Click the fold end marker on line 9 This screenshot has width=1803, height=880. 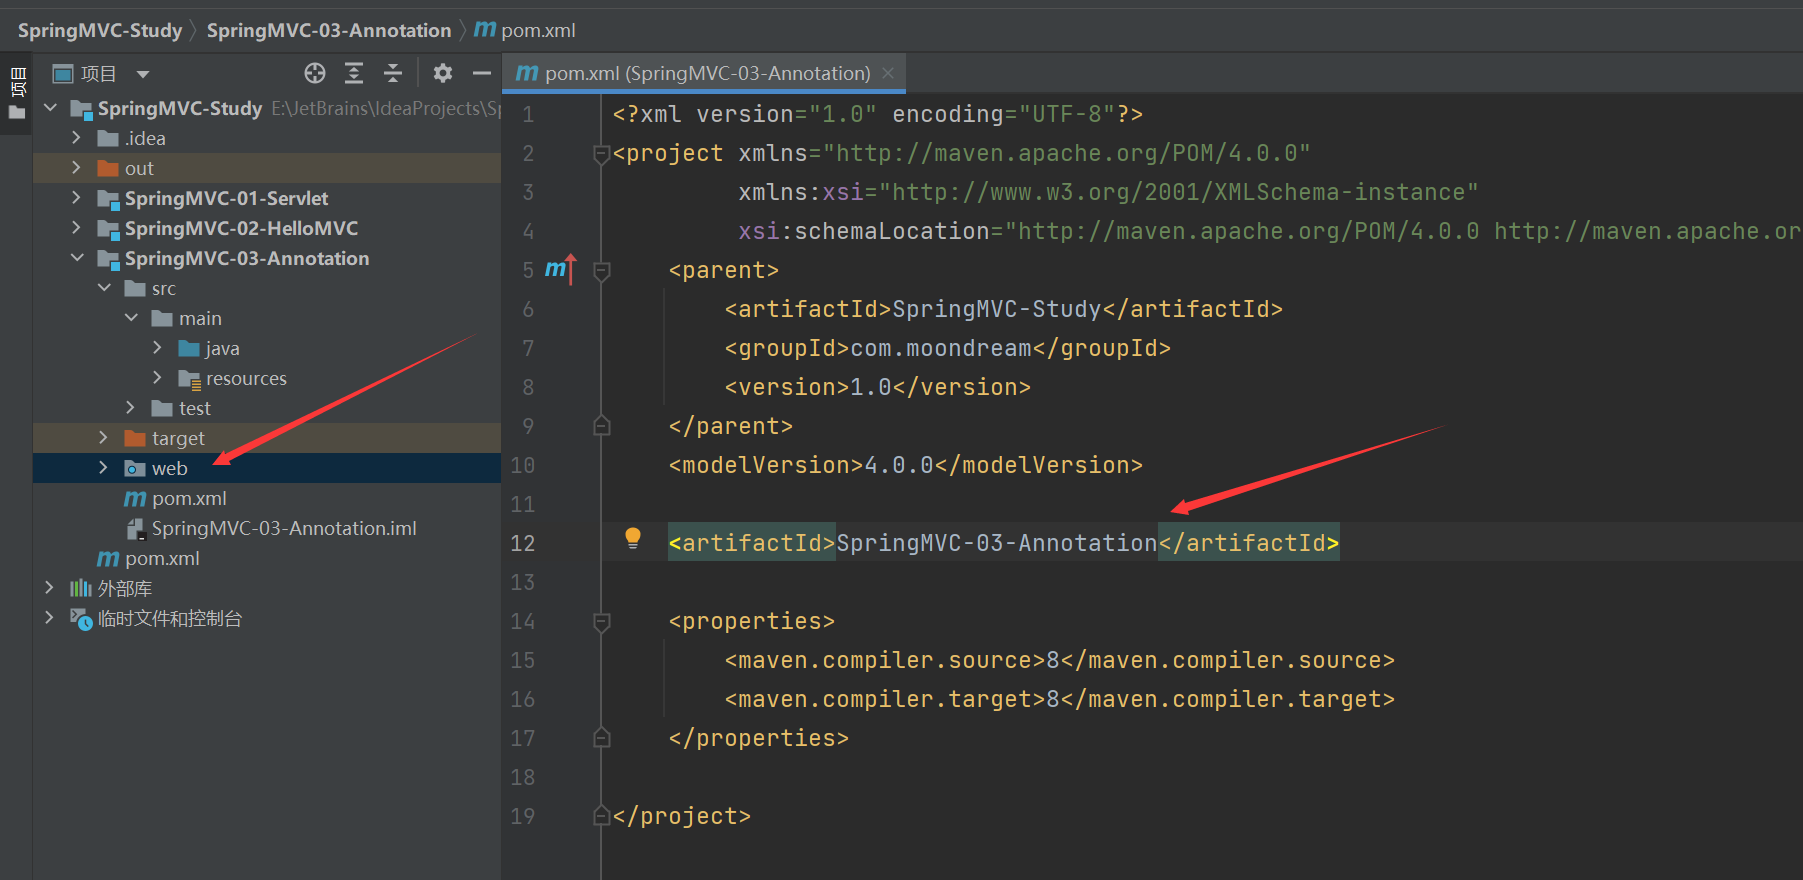(602, 426)
